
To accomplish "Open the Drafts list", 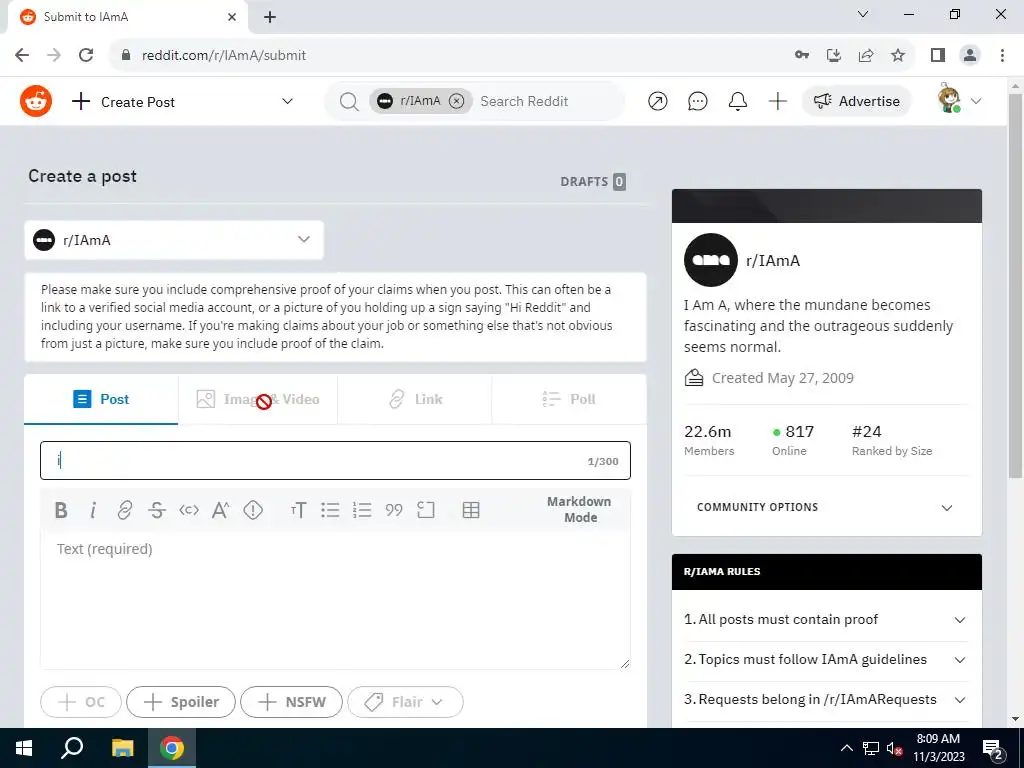I will click(593, 182).
